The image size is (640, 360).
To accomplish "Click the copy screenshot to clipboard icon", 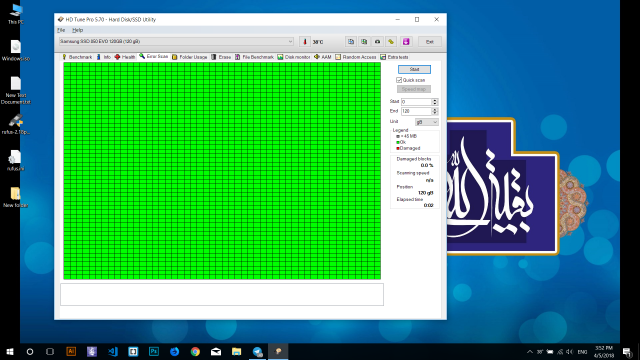I will 364,42.
